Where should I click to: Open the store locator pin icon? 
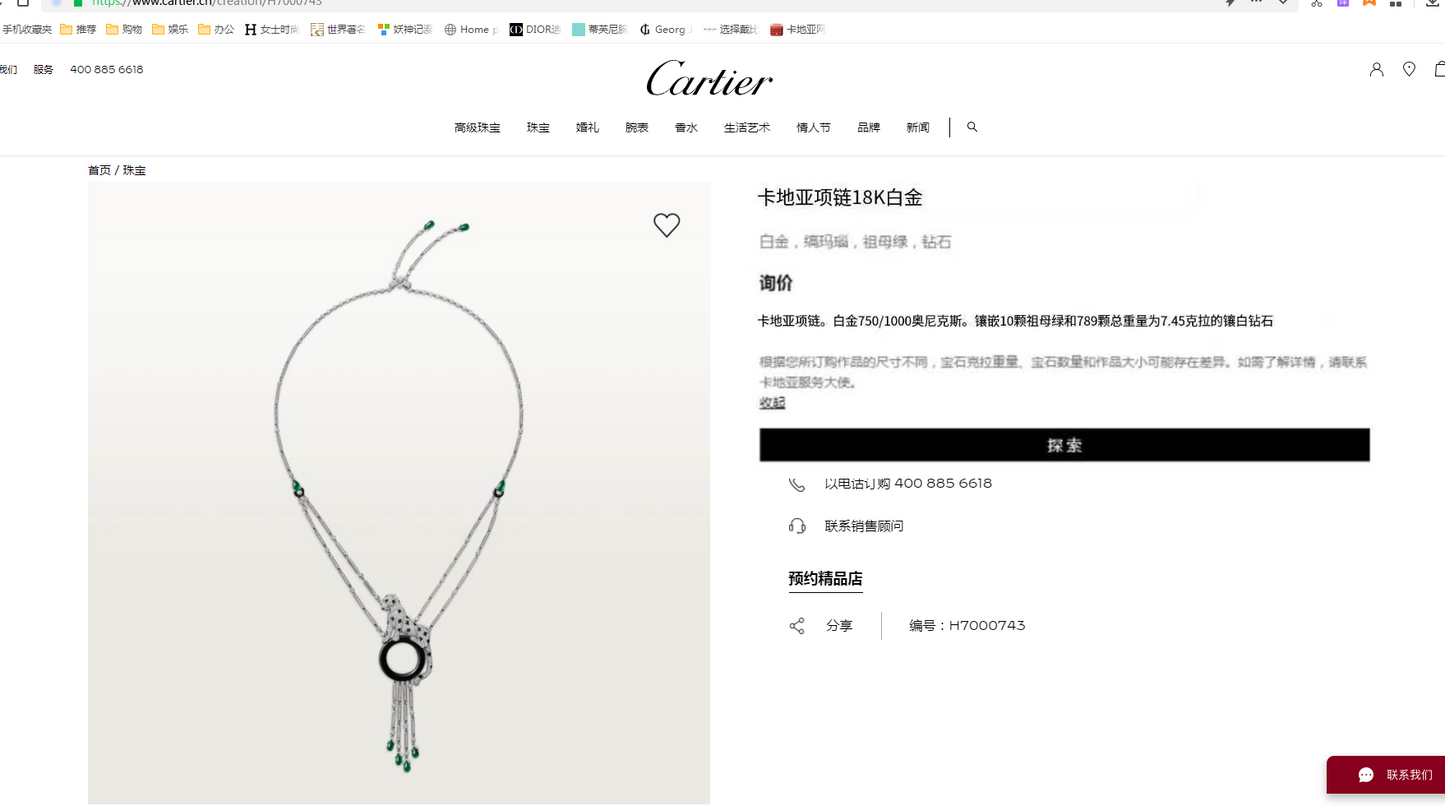coord(1409,69)
